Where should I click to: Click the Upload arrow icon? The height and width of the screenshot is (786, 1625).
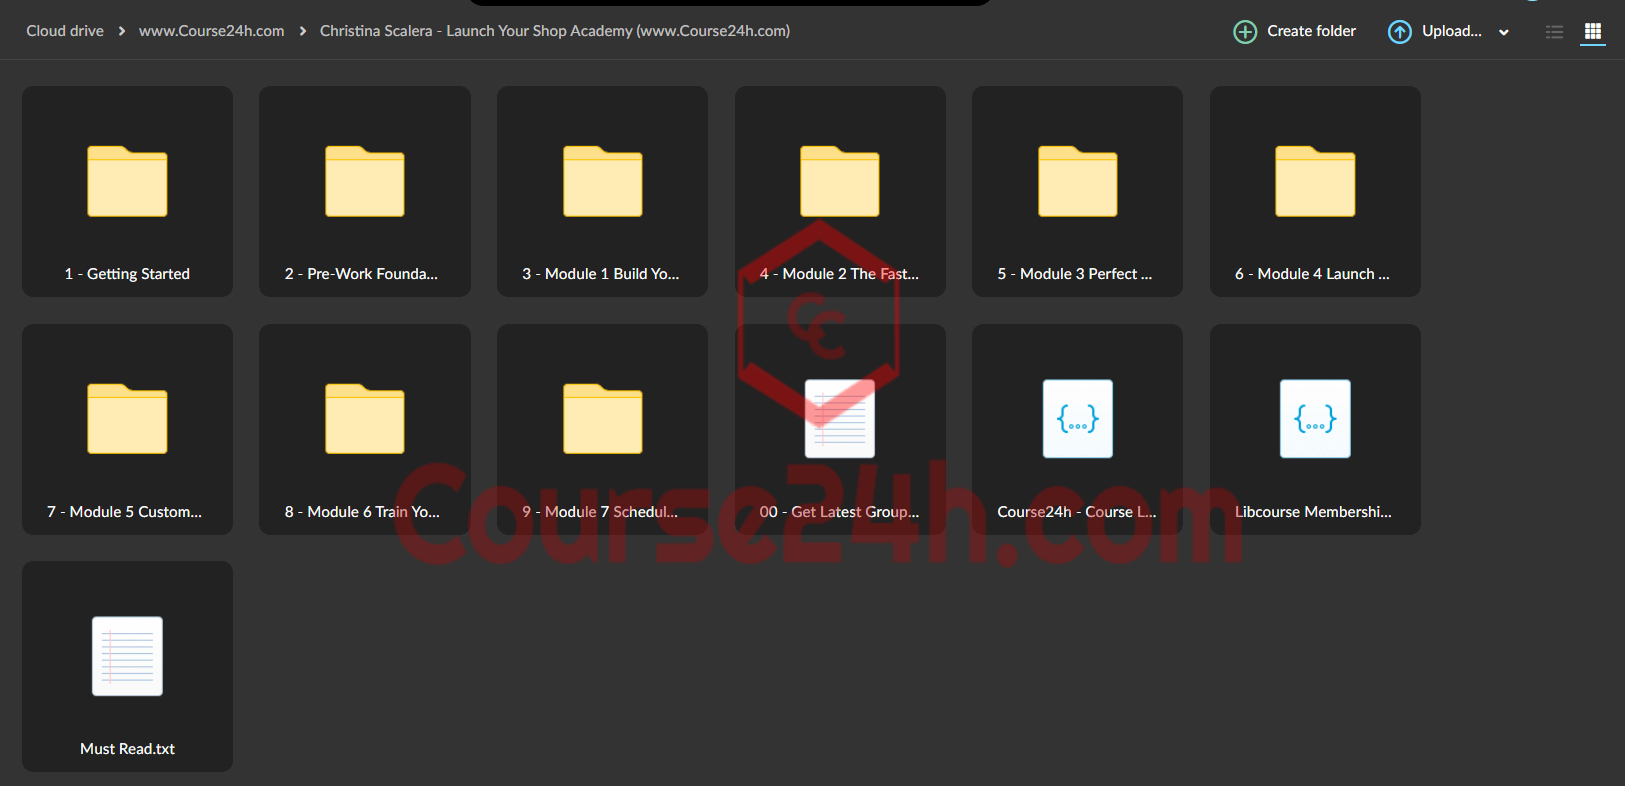[1400, 32]
